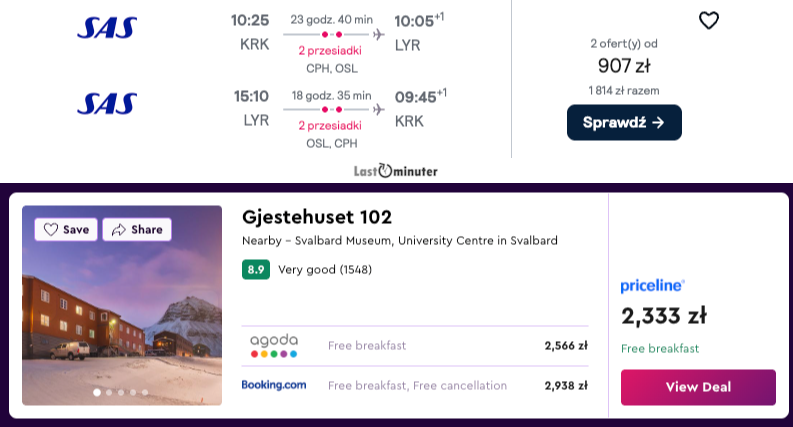Click the airplane icon on KRK to LYR route
The image size is (793, 427).
[378, 34]
